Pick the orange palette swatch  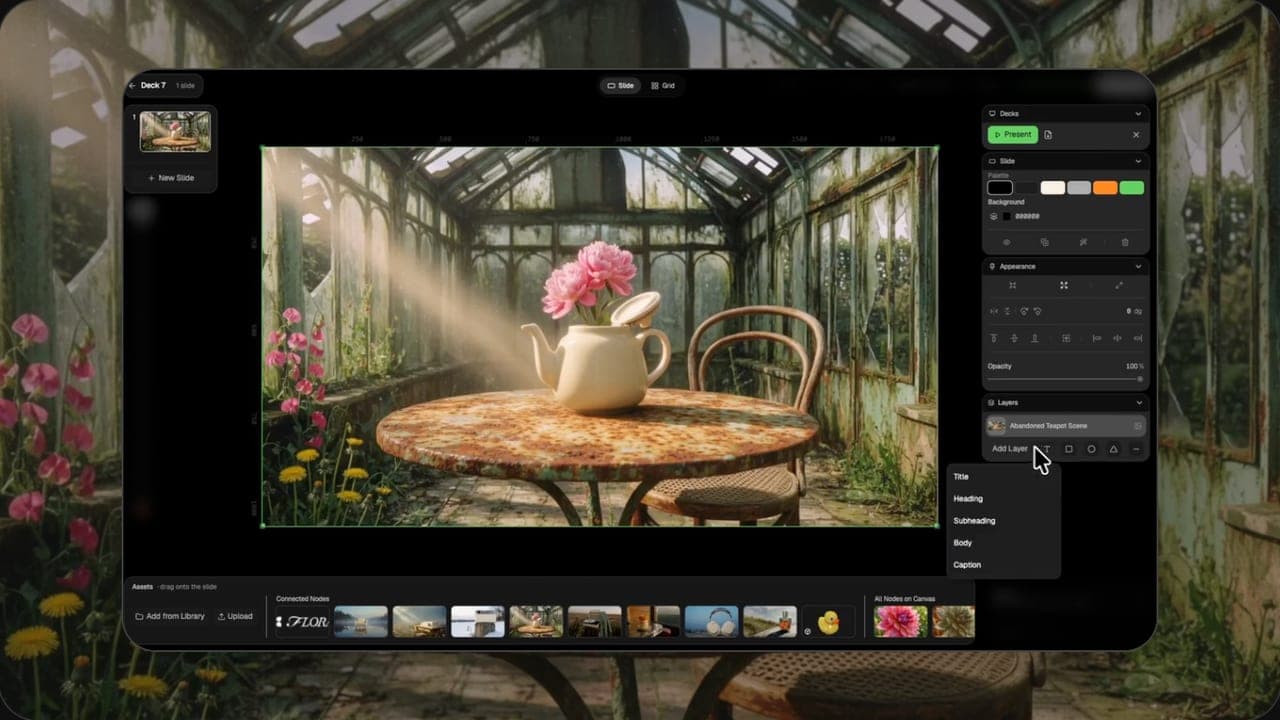pos(1105,188)
